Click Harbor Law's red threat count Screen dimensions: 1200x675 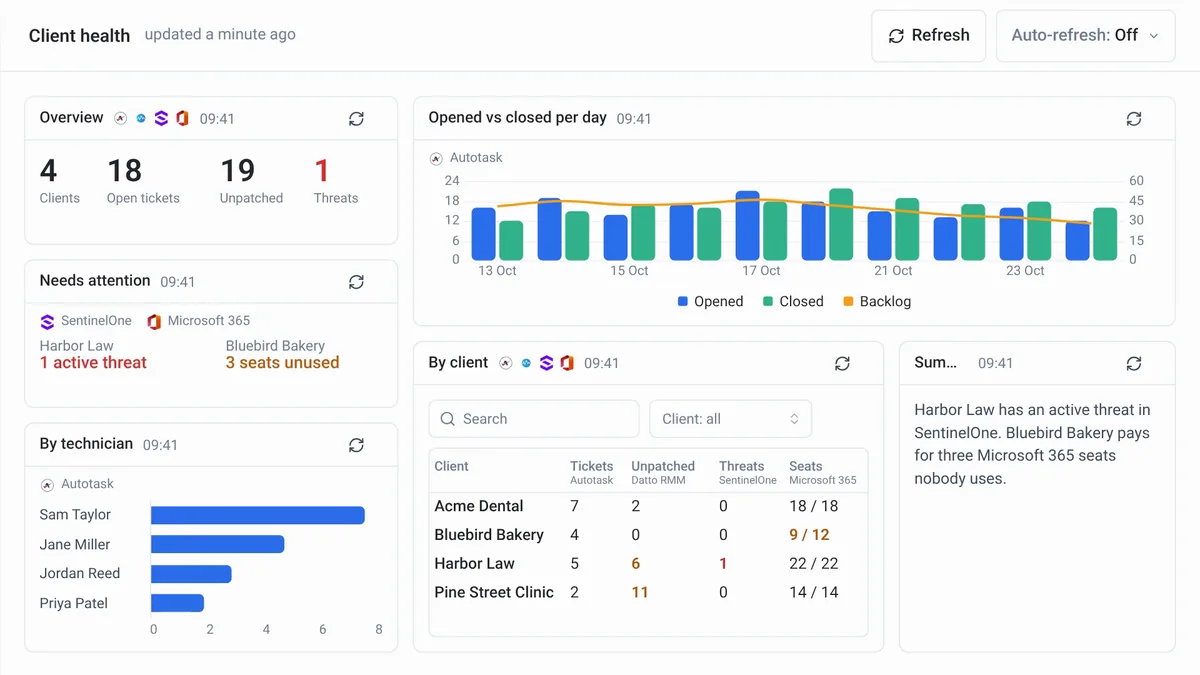(x=723, y=564)
